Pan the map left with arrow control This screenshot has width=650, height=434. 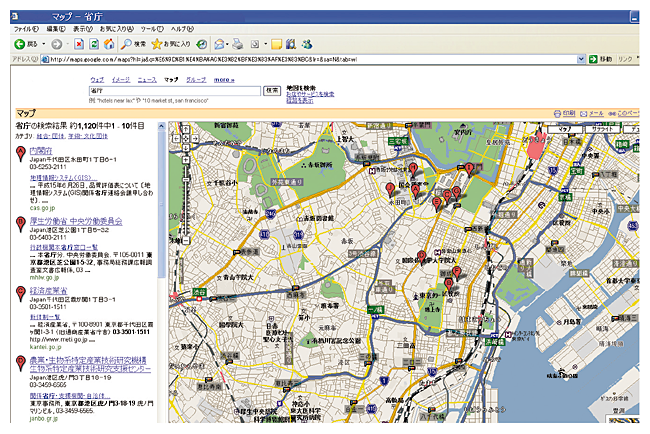click(x=177, y=138)
